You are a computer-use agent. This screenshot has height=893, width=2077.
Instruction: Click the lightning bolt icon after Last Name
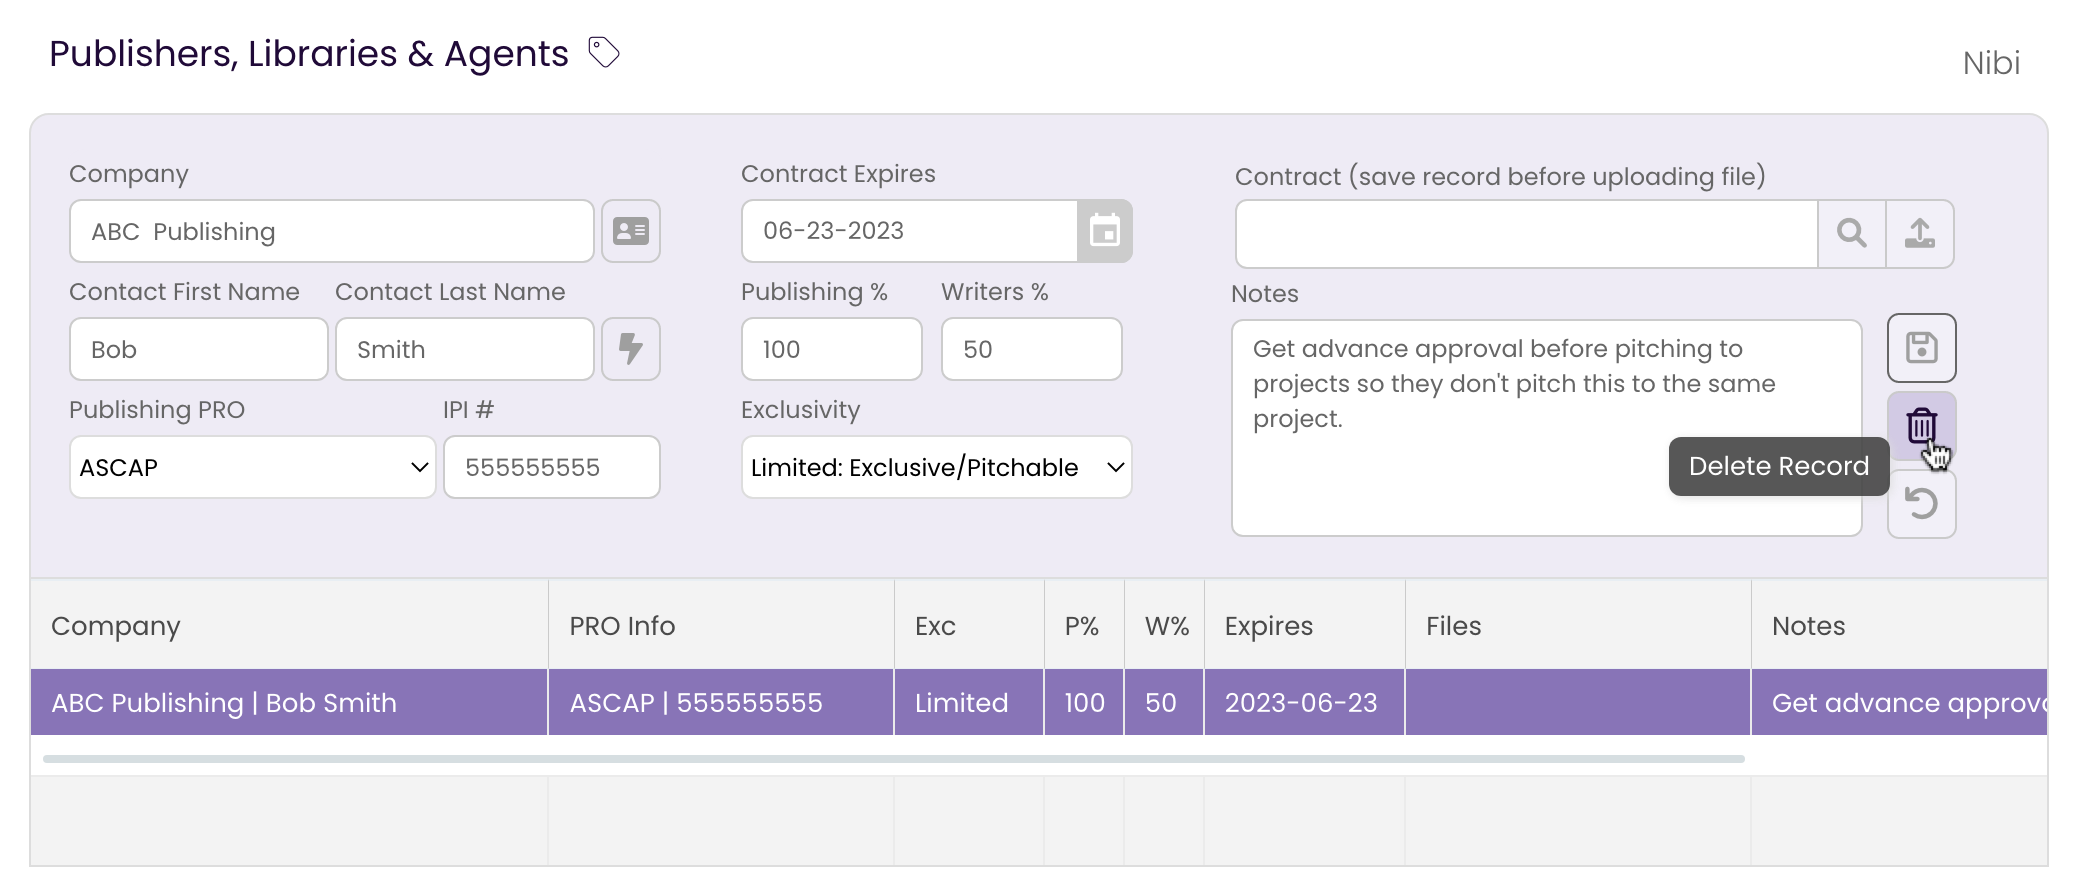[x=631, y=349]
